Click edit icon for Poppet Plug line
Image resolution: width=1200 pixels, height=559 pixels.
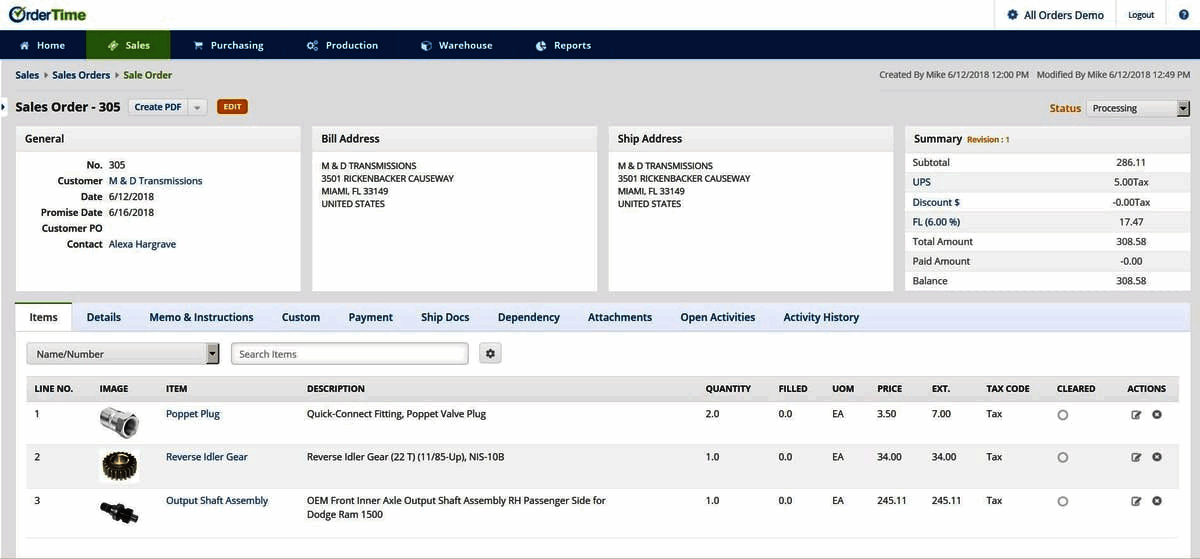[1136, 414]
